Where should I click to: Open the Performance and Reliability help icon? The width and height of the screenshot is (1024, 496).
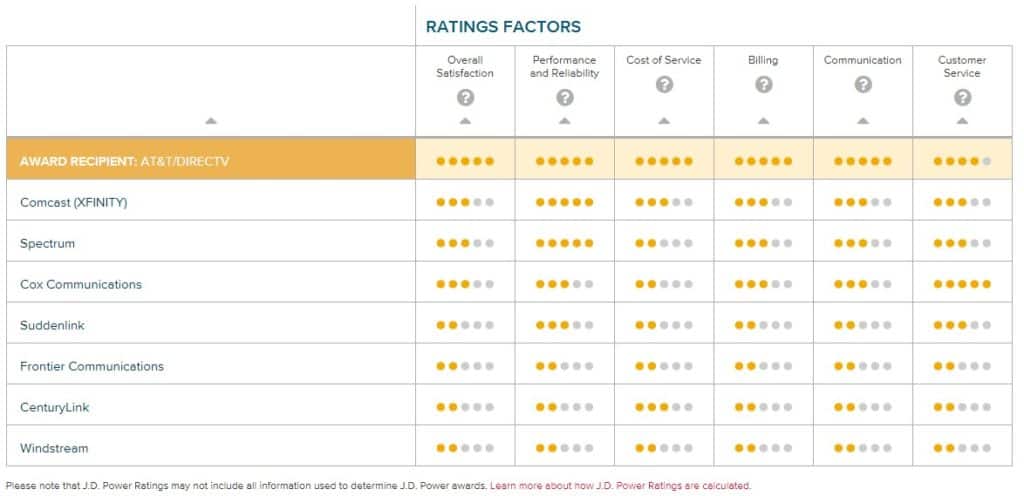point(565,98)
